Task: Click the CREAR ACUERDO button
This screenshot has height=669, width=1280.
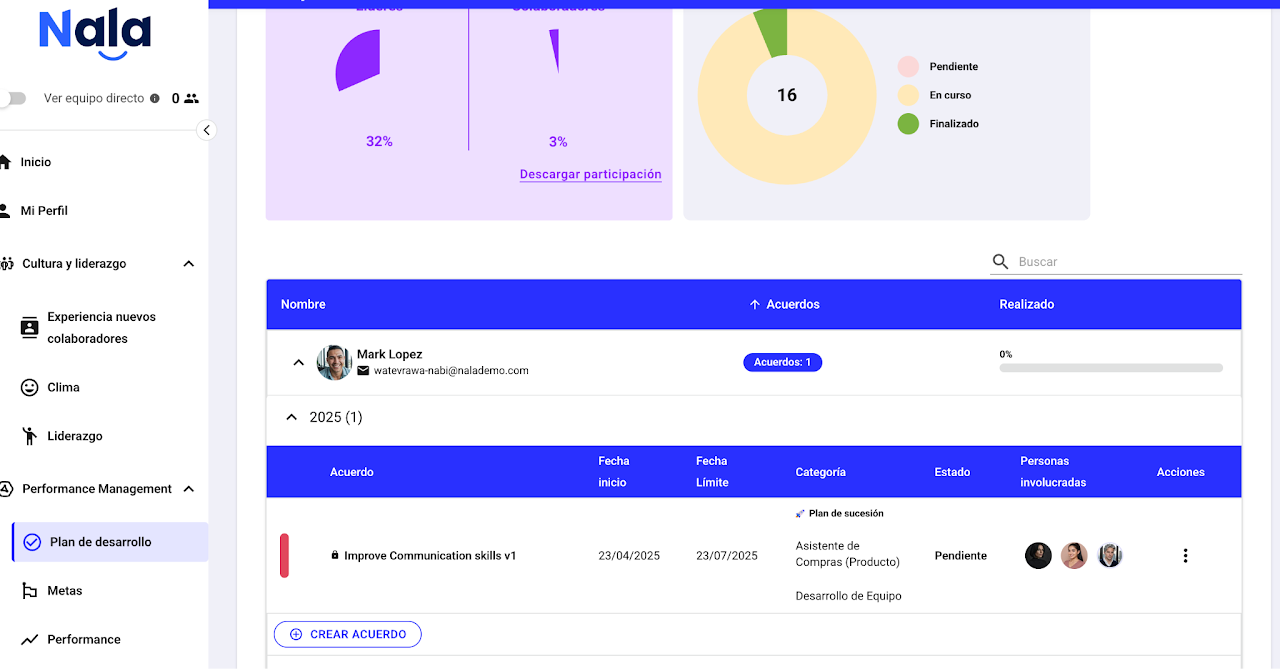Action: (347, 634)
